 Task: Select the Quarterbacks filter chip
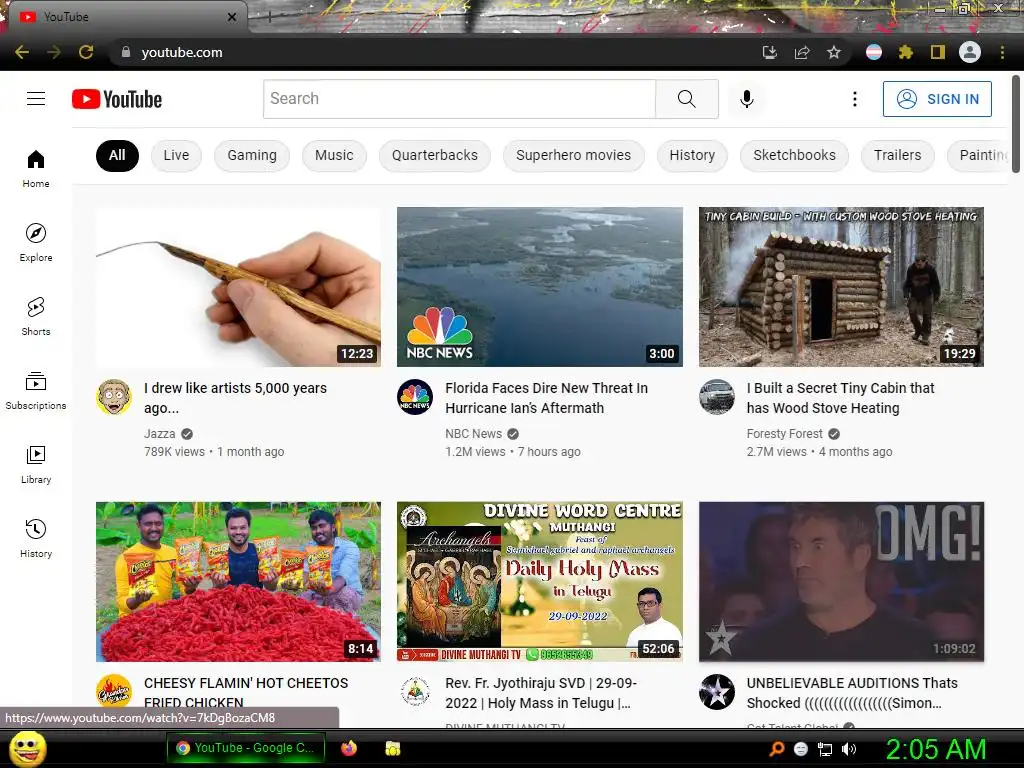coord(435,155)
